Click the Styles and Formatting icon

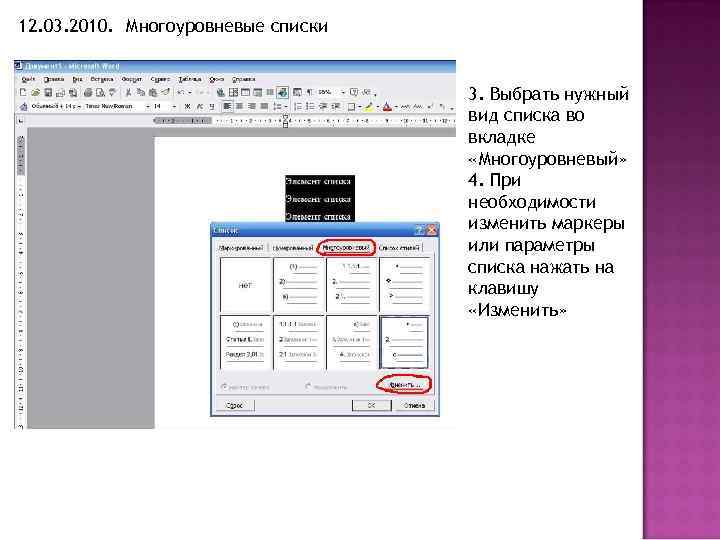point(23,107)
